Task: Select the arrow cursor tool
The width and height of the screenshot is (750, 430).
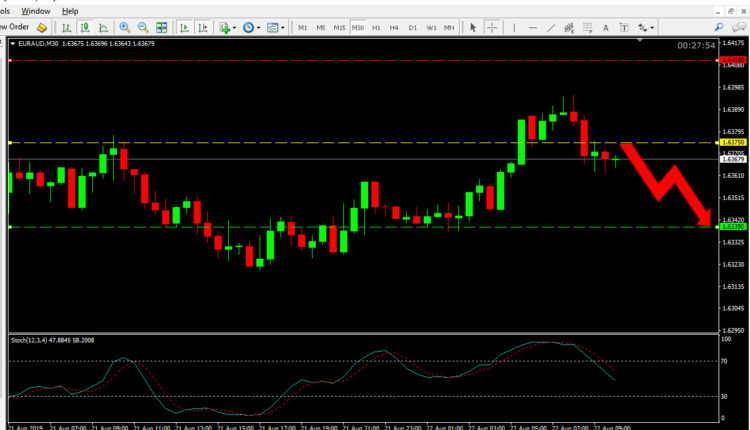Action: [x=473, y=28]
